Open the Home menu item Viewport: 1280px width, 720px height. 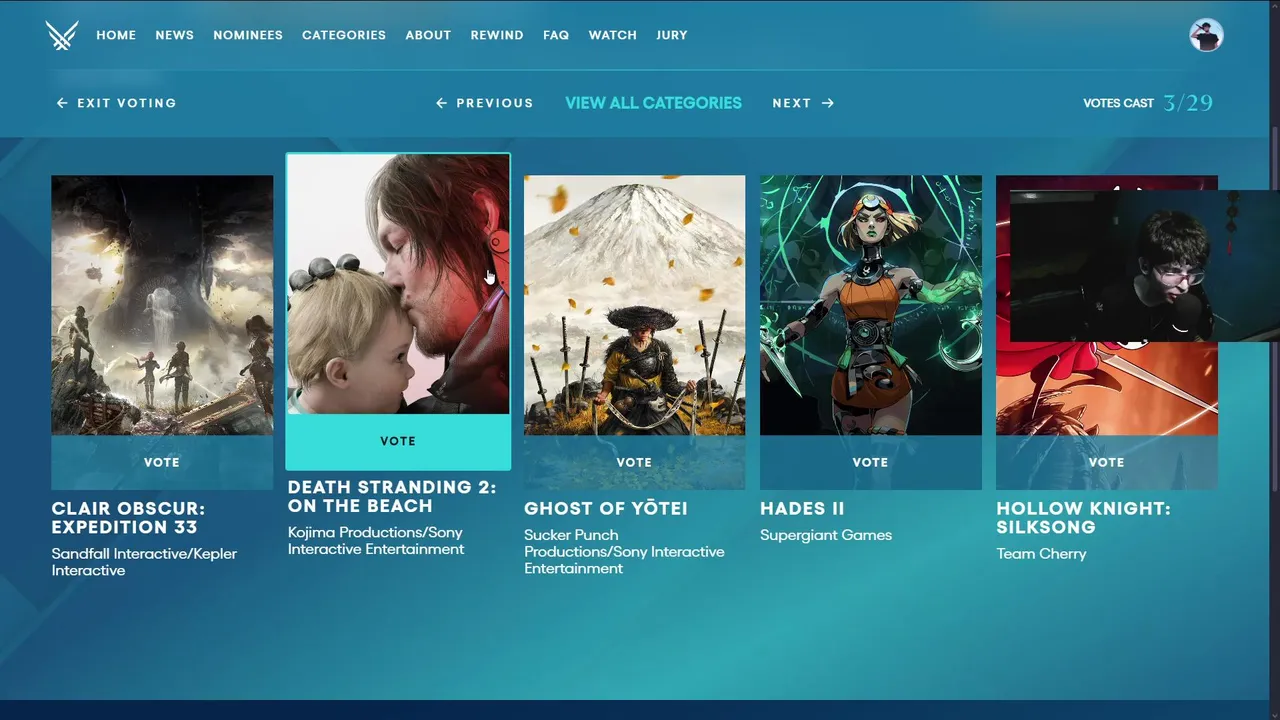coord(116,35)
